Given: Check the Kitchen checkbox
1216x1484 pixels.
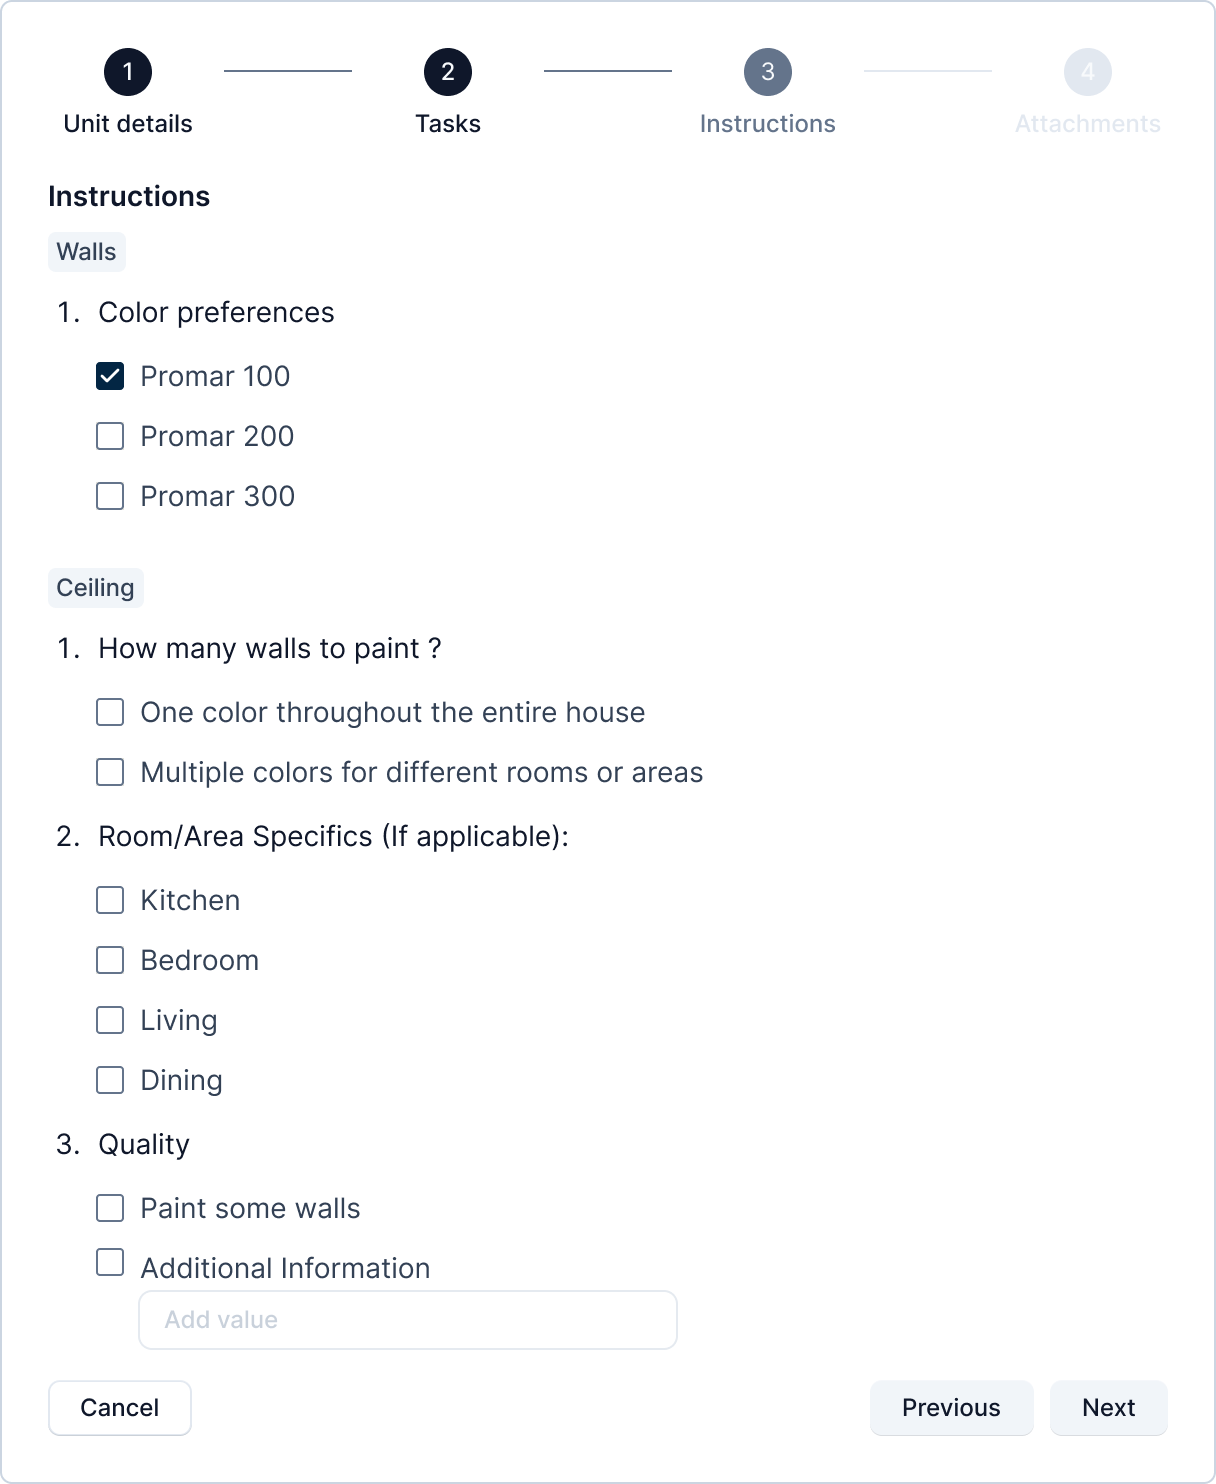Looking at the screenshot, I should (110, 900).
